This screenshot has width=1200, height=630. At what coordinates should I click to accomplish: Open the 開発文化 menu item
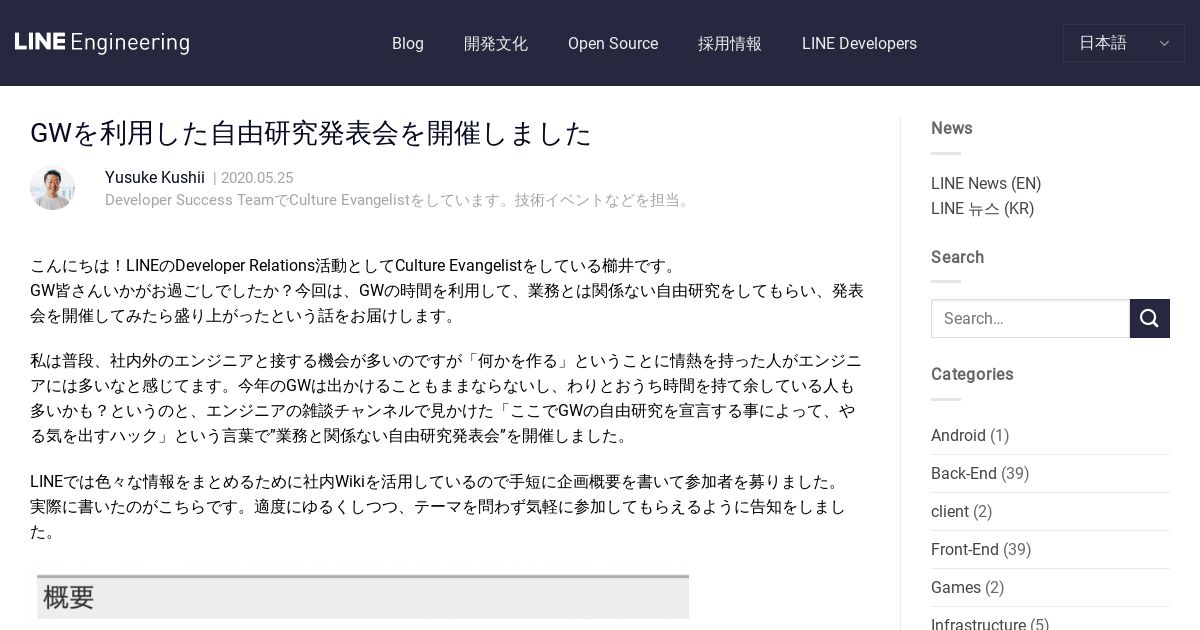(496, 44)
